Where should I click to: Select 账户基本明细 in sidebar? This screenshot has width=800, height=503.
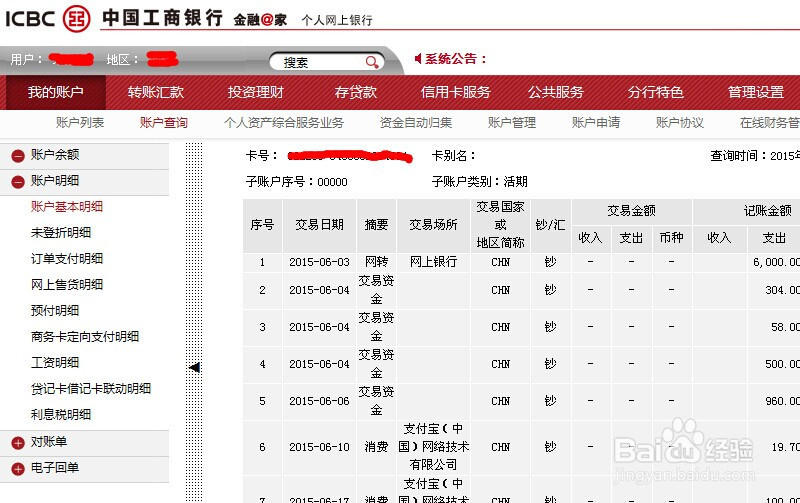[67, 207]
